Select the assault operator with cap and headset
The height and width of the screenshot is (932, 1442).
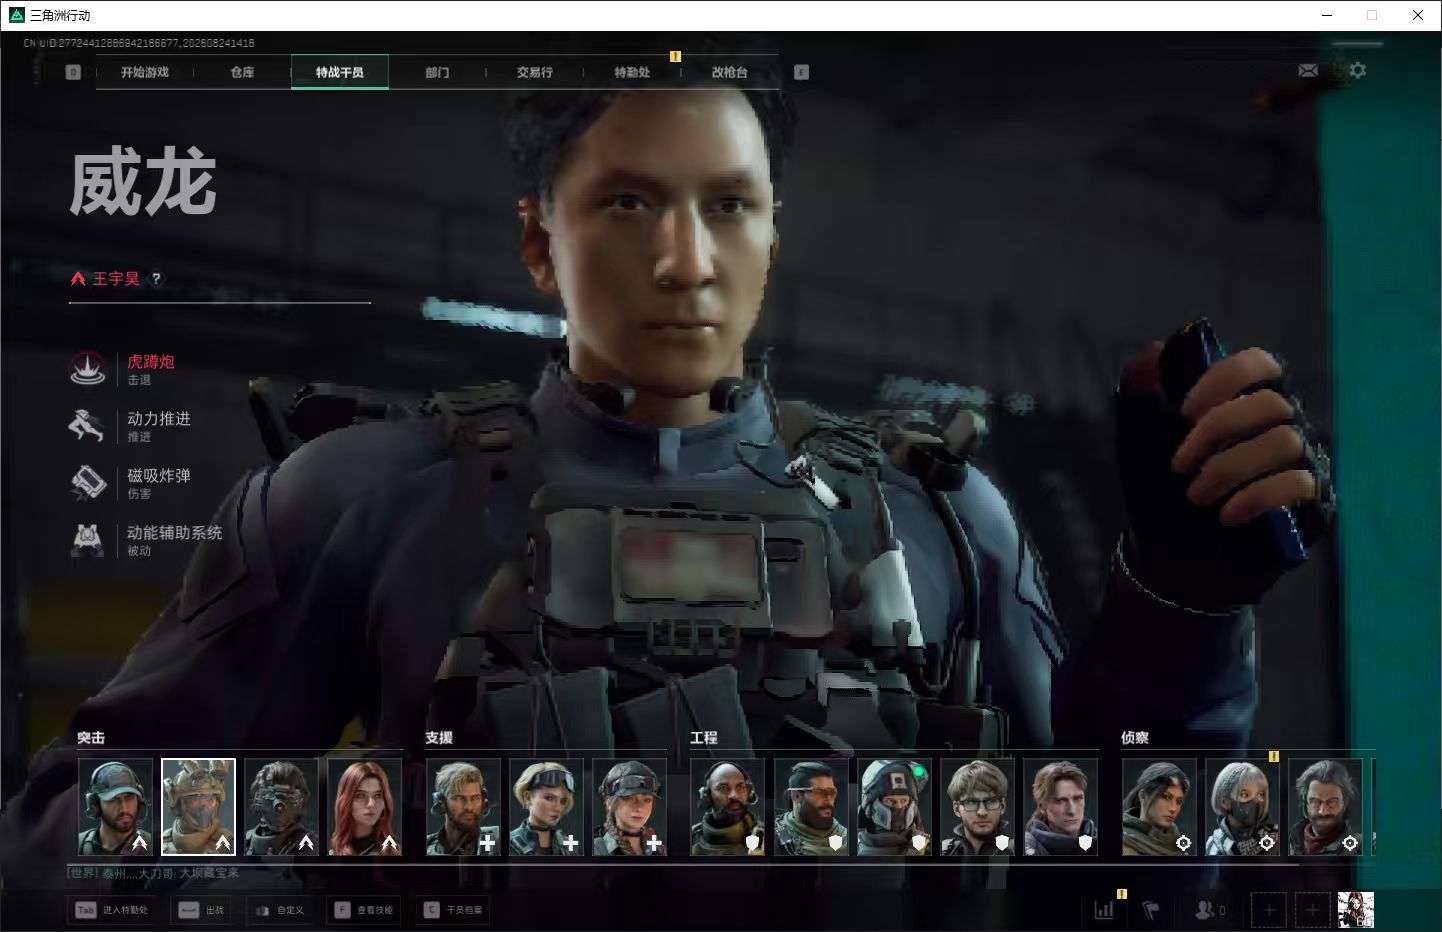pos(116,807)
